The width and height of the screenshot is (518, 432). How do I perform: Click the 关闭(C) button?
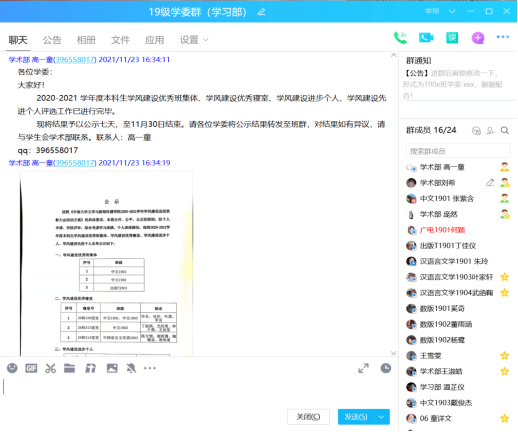click(x=308, y=417)
